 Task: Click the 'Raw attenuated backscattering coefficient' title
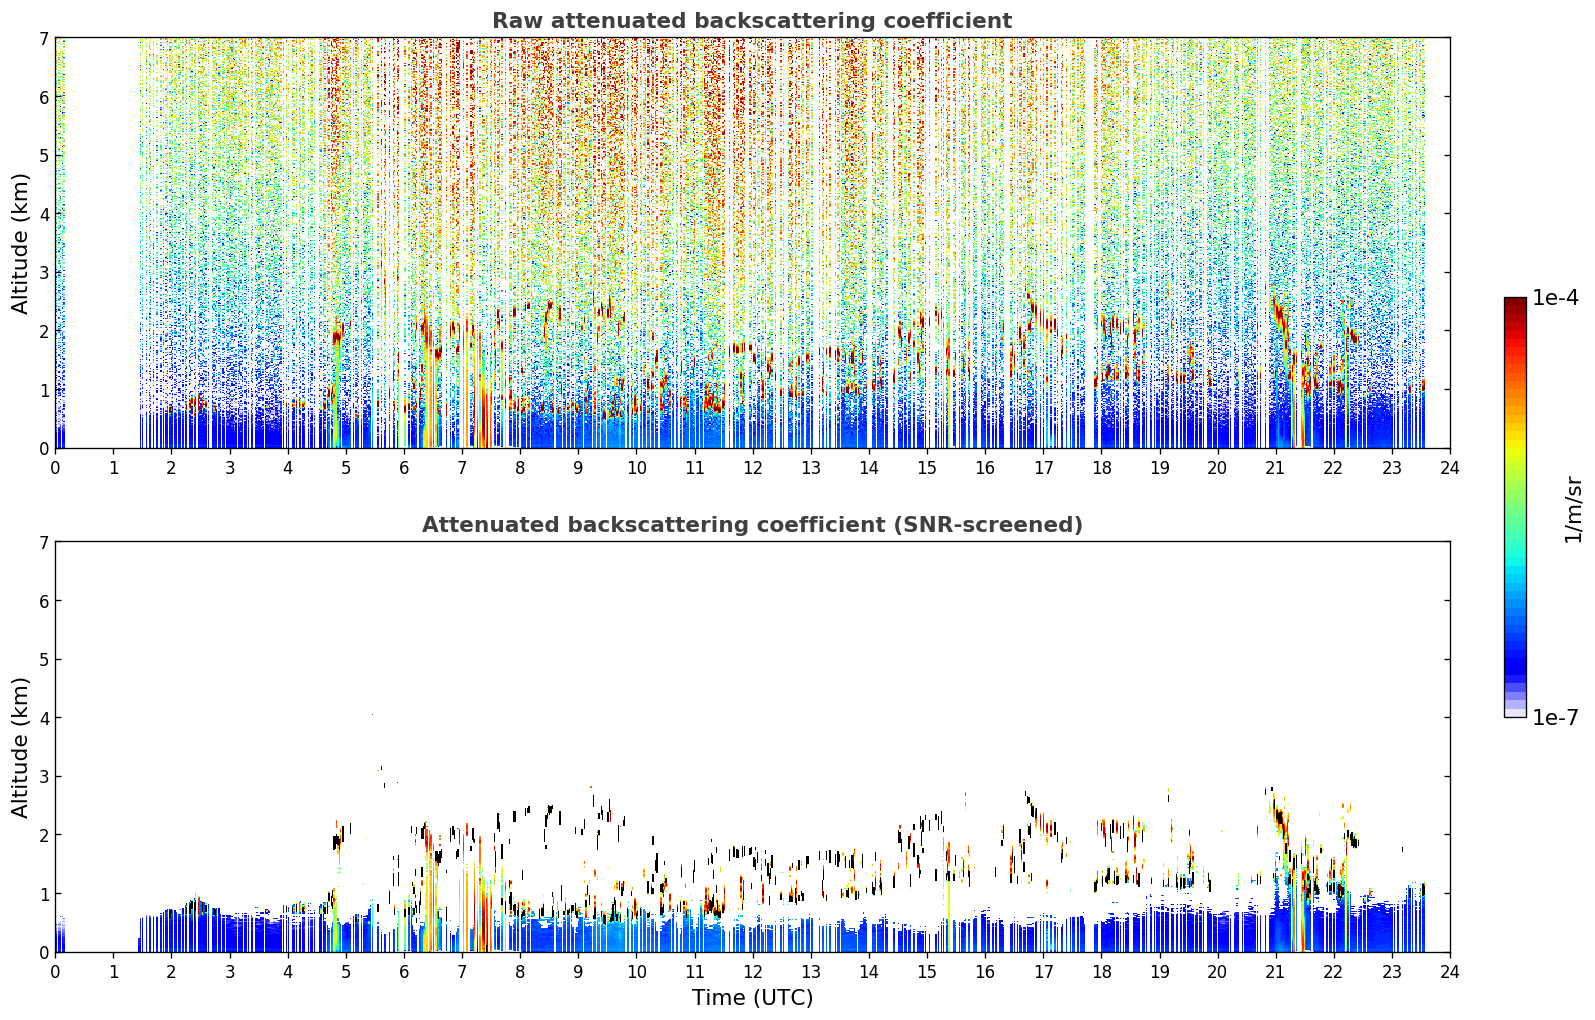point(752,21)
